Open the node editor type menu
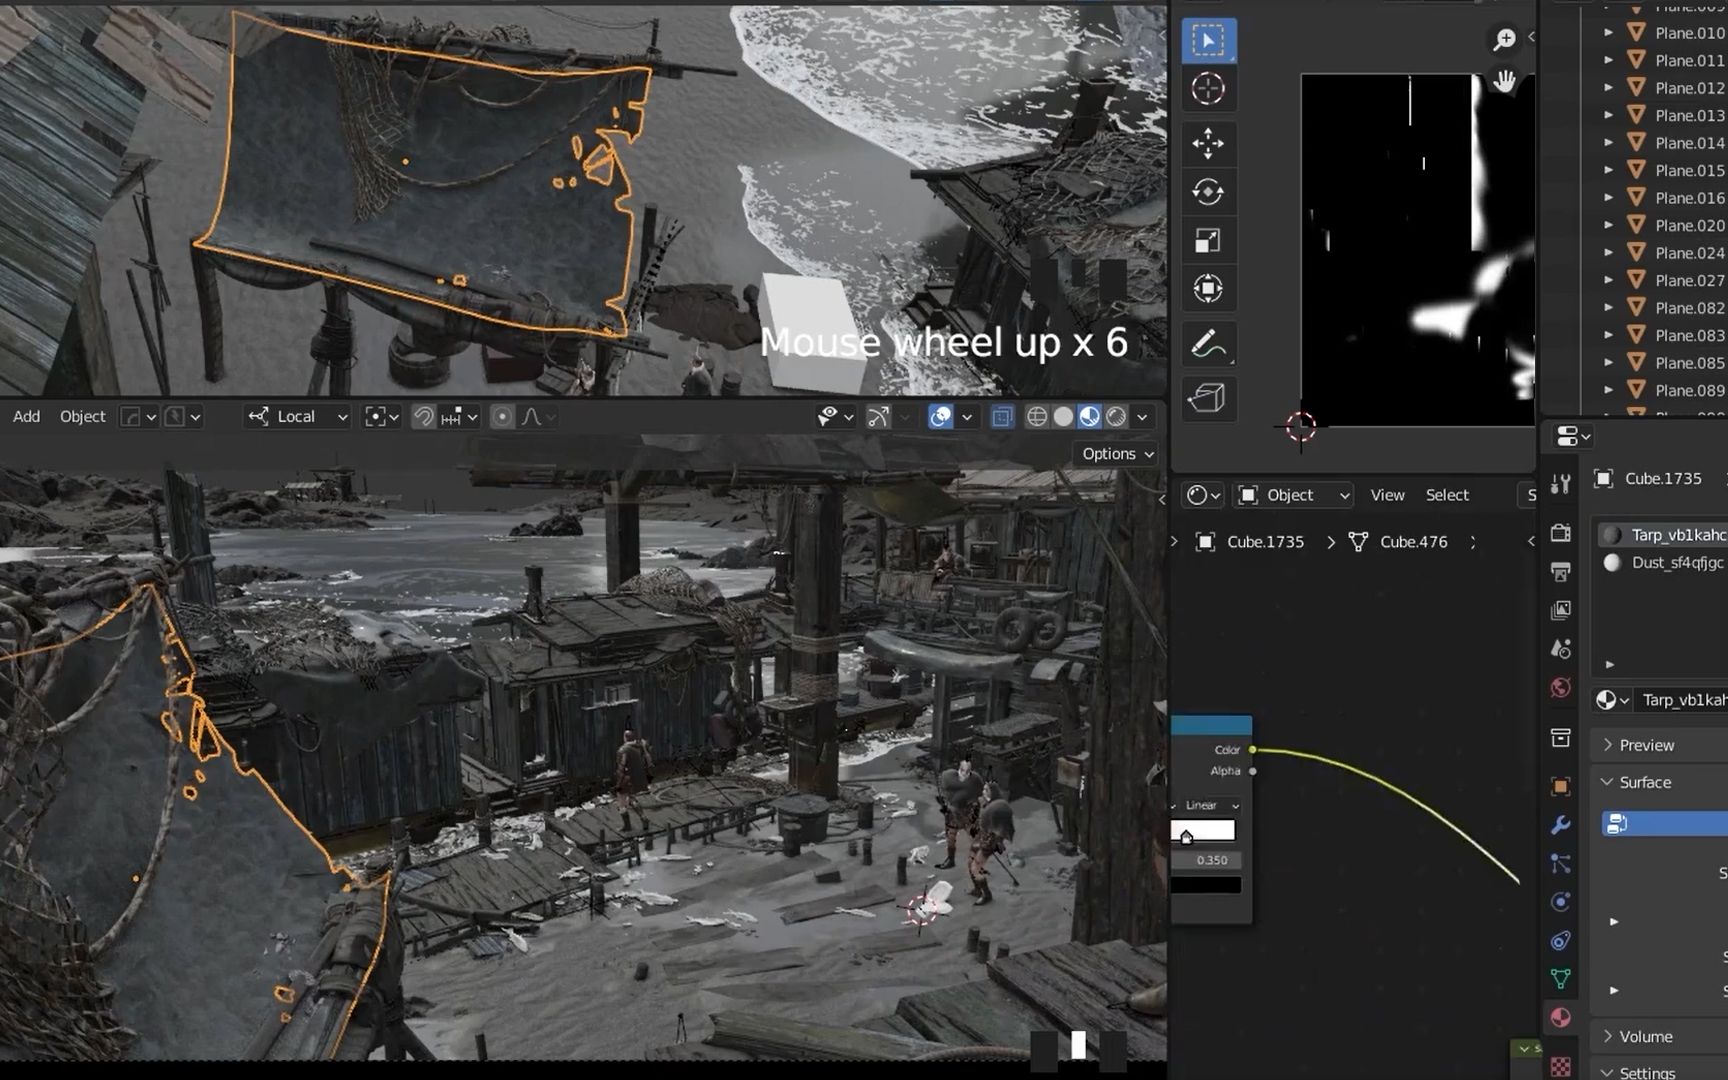This screenshot has width=1728, height=1080. (1202, 495)
